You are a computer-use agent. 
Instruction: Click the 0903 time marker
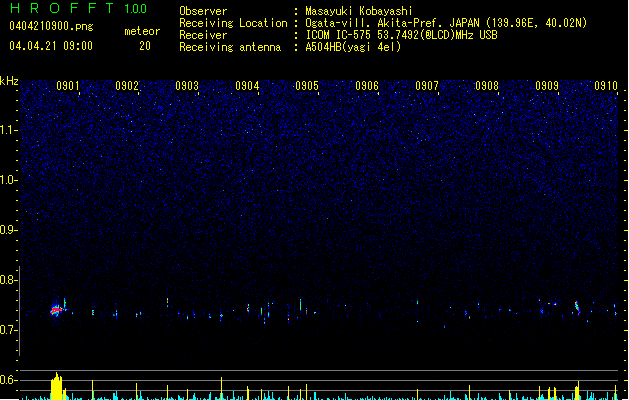click(187, 86)
